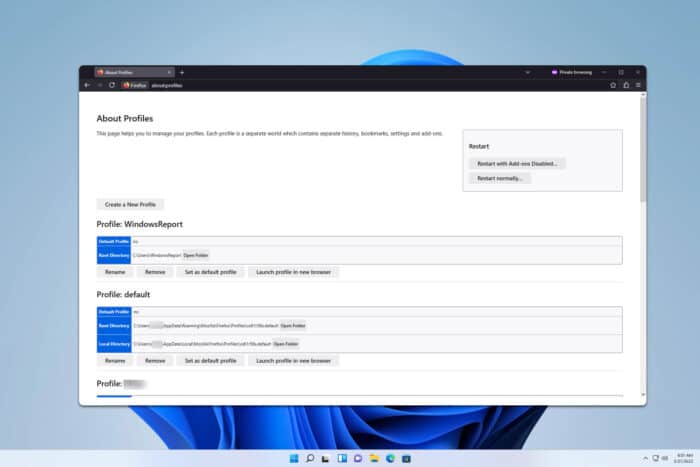Viewport: 700px width, 467px height.
Task: Open the Firefox hamburger menu
Action: pyautogui.click(x=638, y=85)
